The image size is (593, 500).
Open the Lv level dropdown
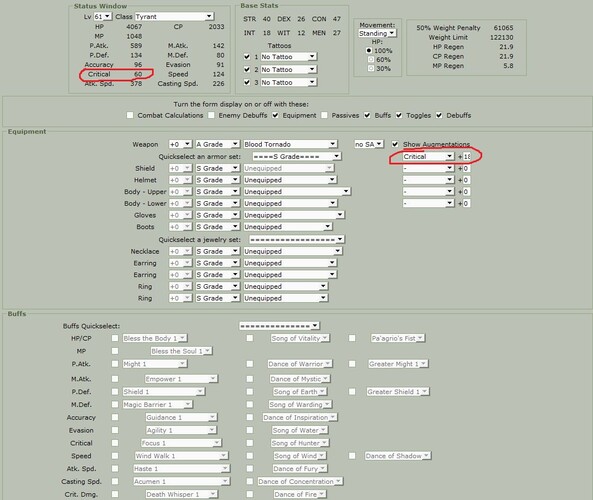pyautogui.click(x=102, y=17)
